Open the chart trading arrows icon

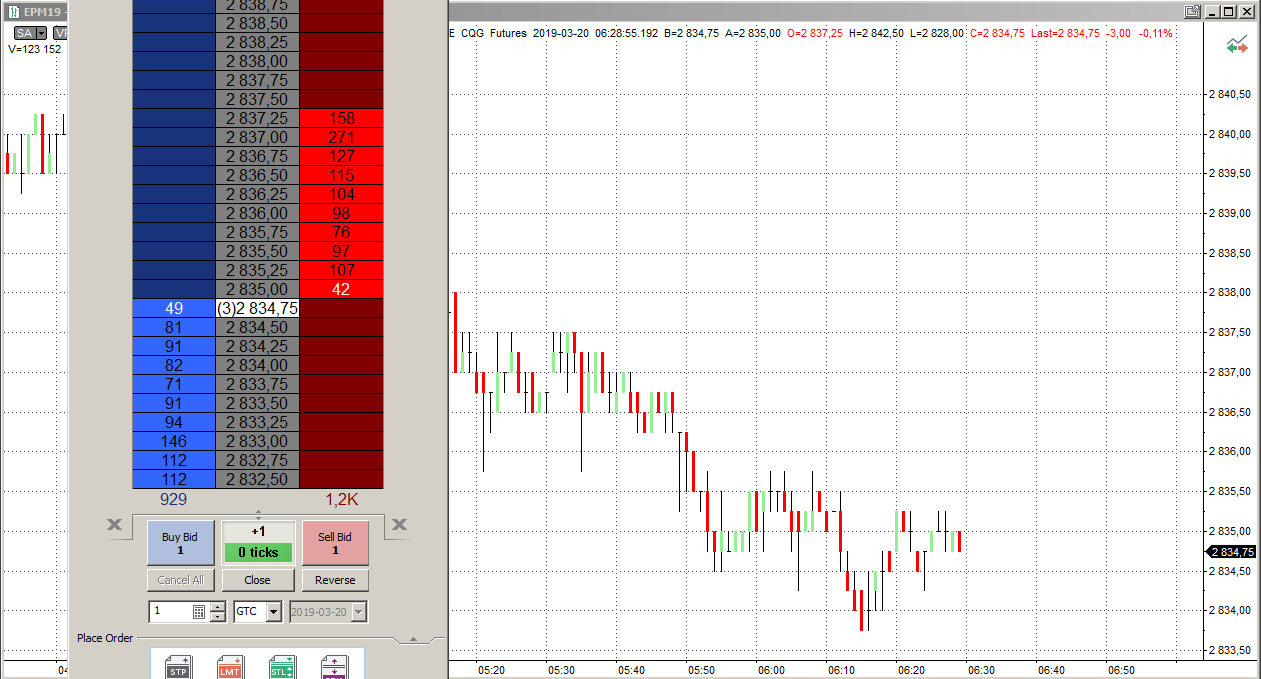[x=1238, y=45]
